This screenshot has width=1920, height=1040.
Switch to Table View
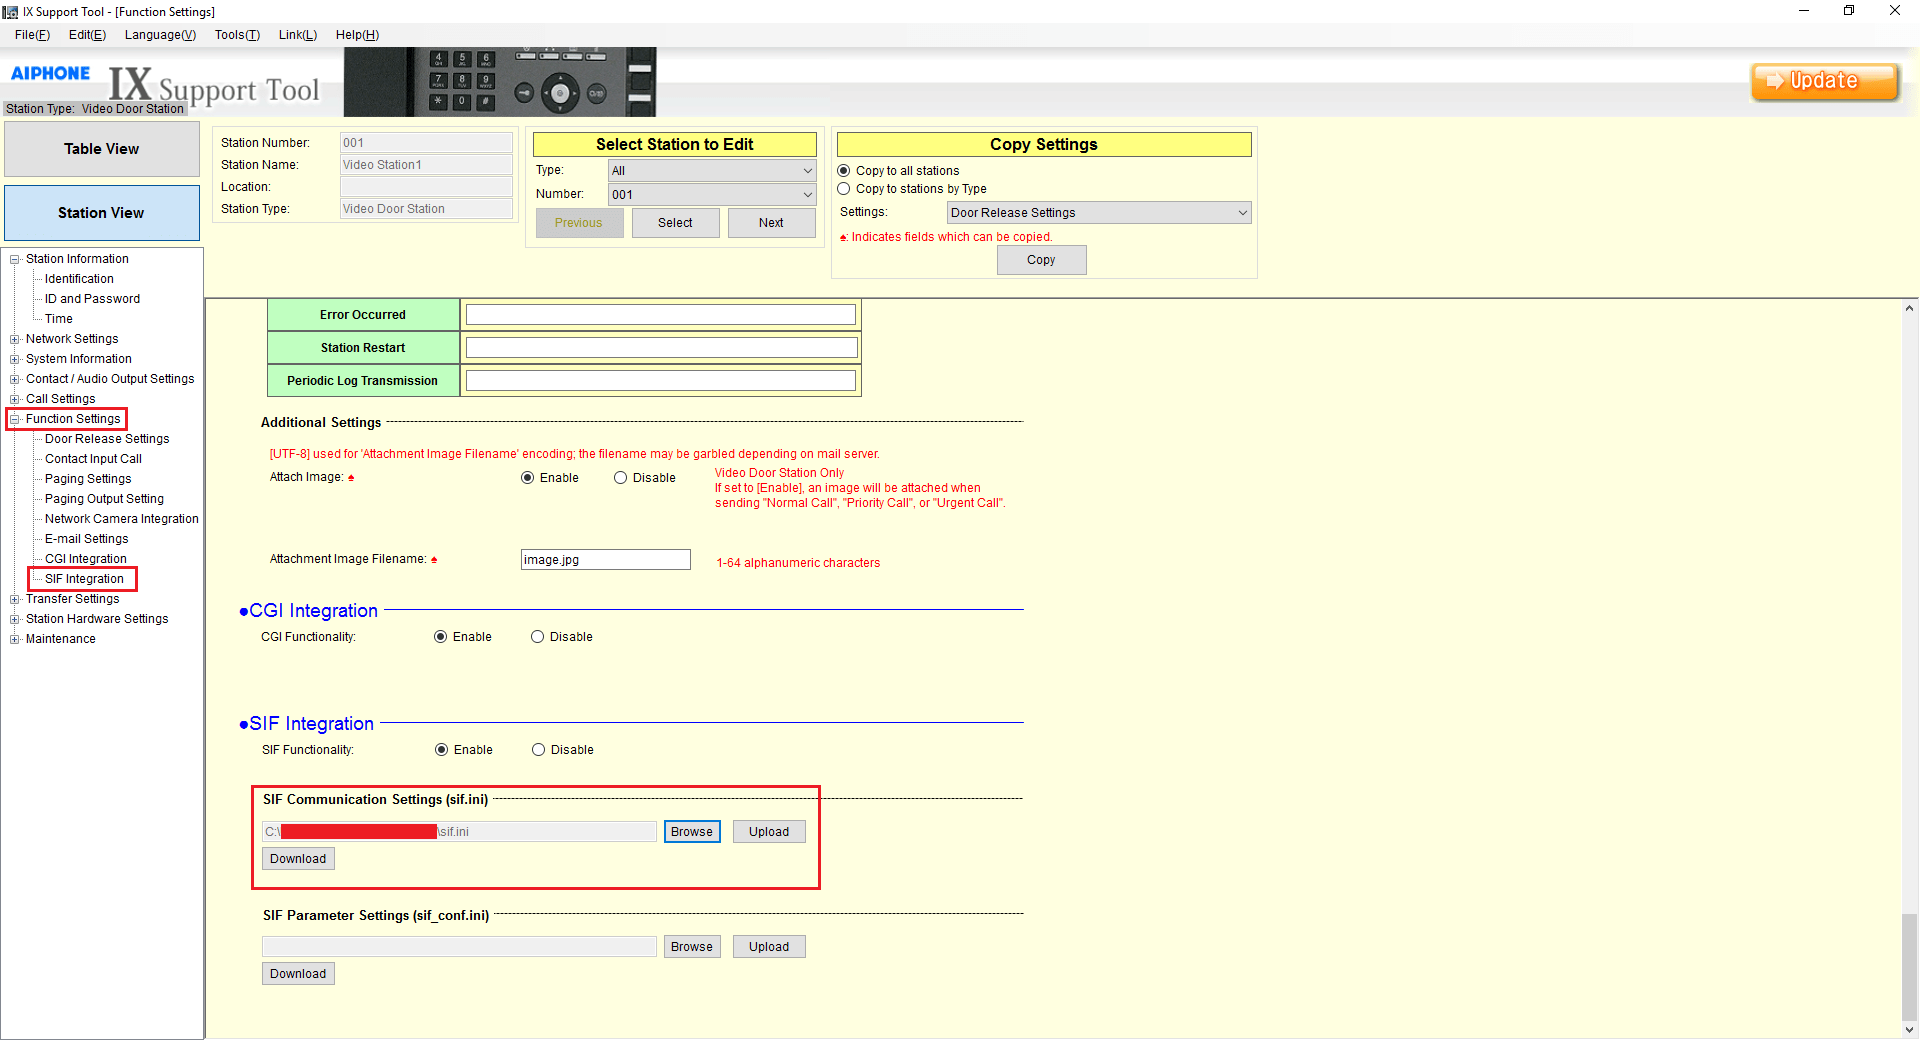pos(102,149)
